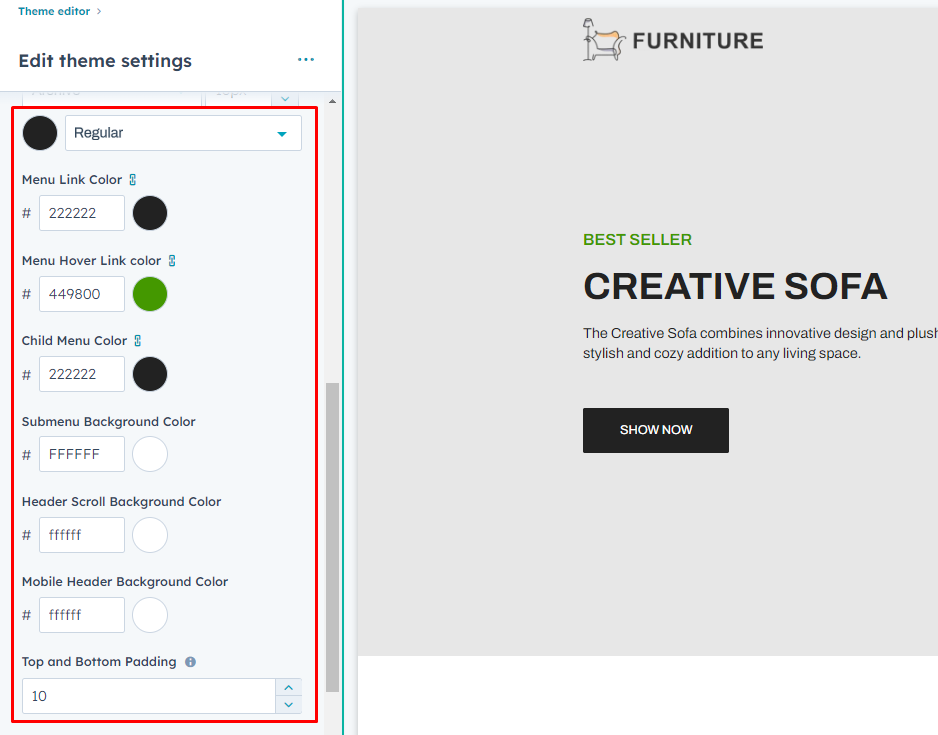This screenshot has height=735, width=938.
Task: Click the Menu Link Color hex field
Action: tap(82, 213)
